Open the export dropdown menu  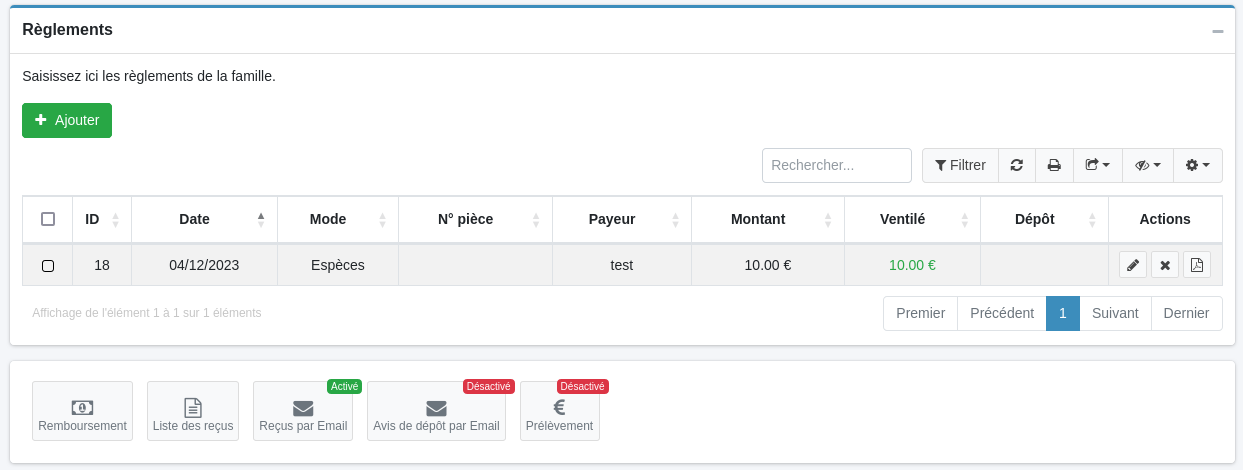tap(1098, 165)
